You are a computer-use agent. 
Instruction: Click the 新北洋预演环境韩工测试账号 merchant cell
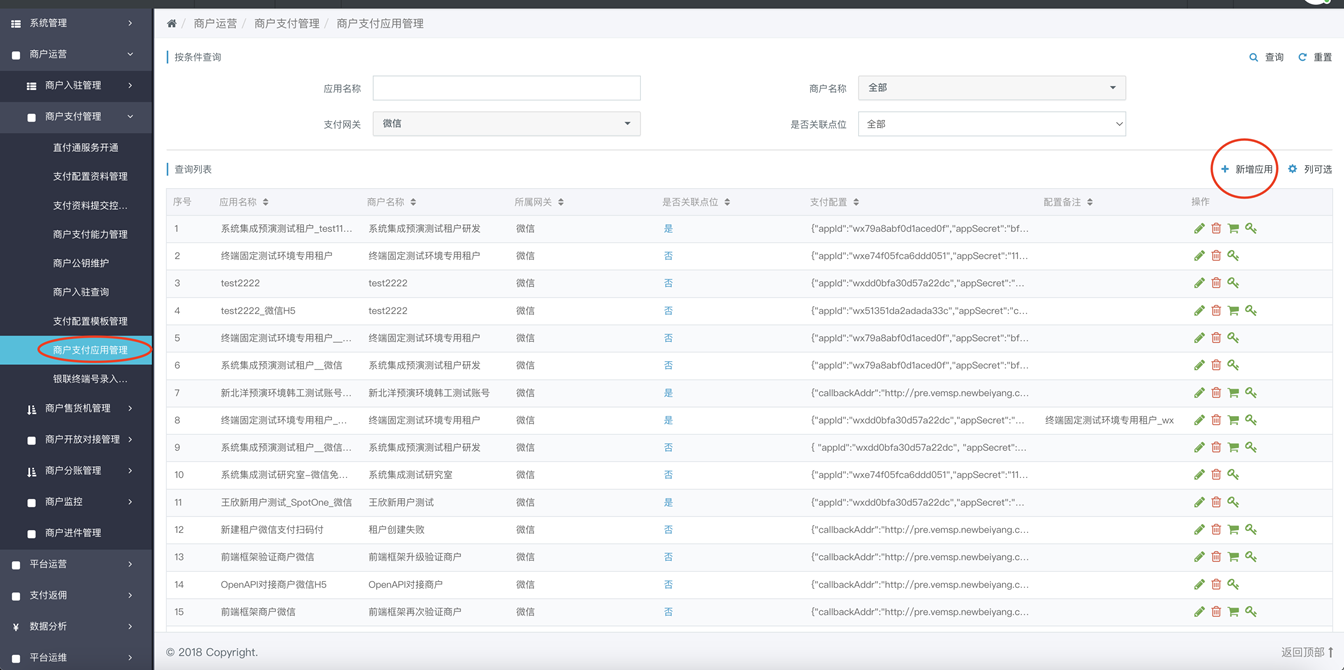click(429, 393)
